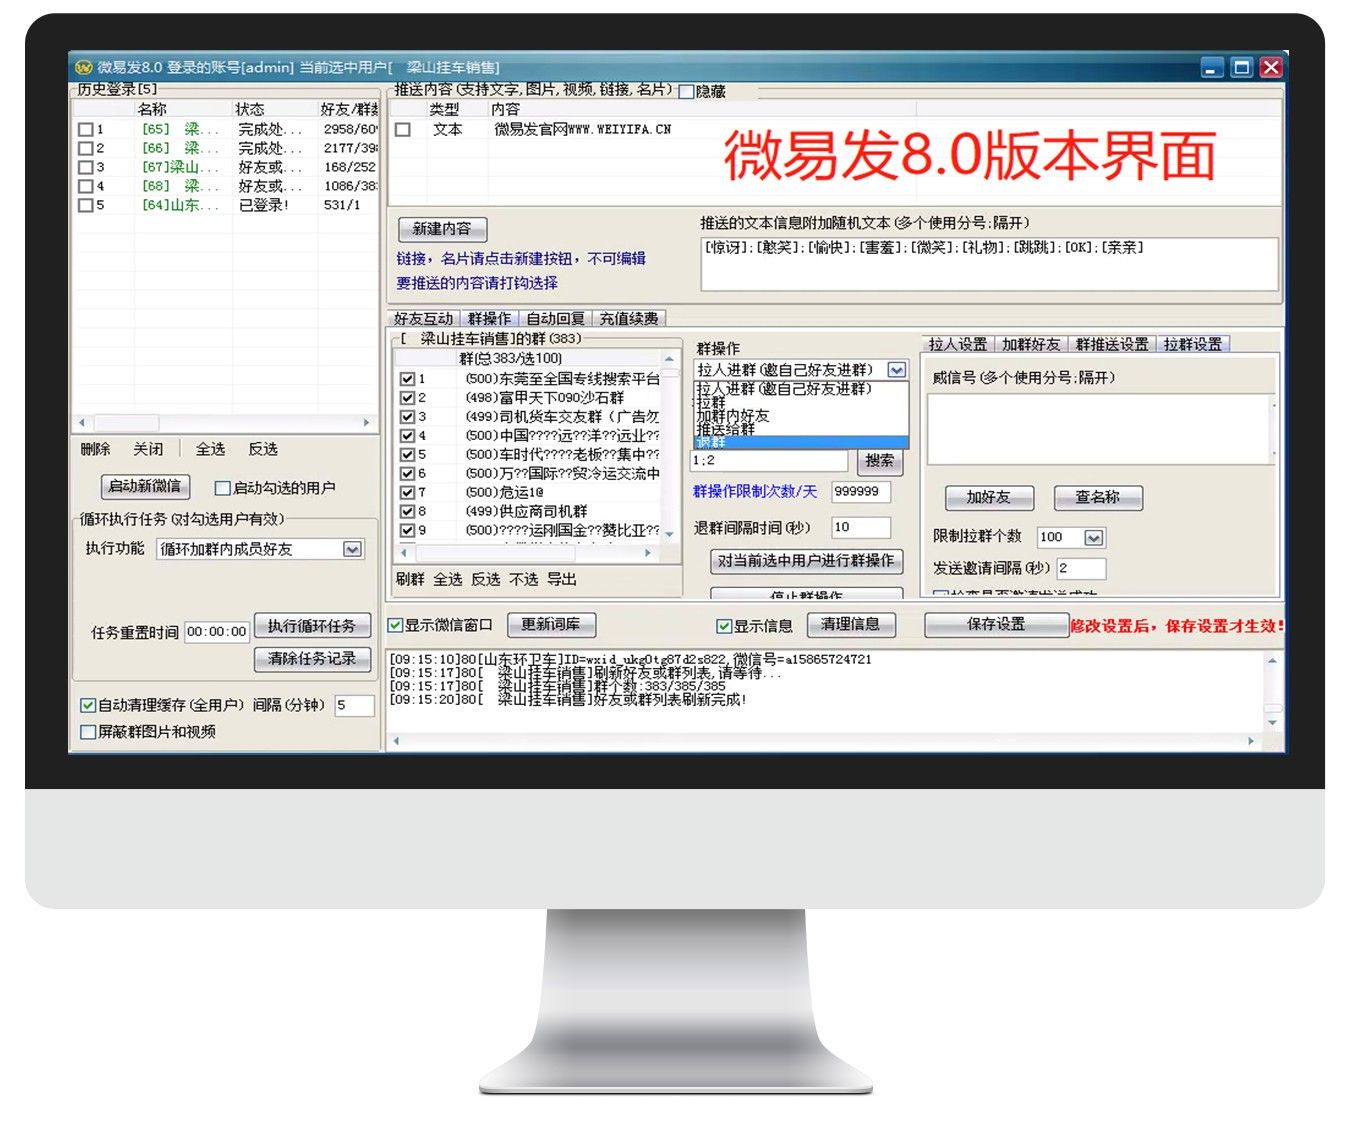Switch to the 自动回复 tab
Viewport: 1353px width, 1129px height.
[x=555, y=319]
